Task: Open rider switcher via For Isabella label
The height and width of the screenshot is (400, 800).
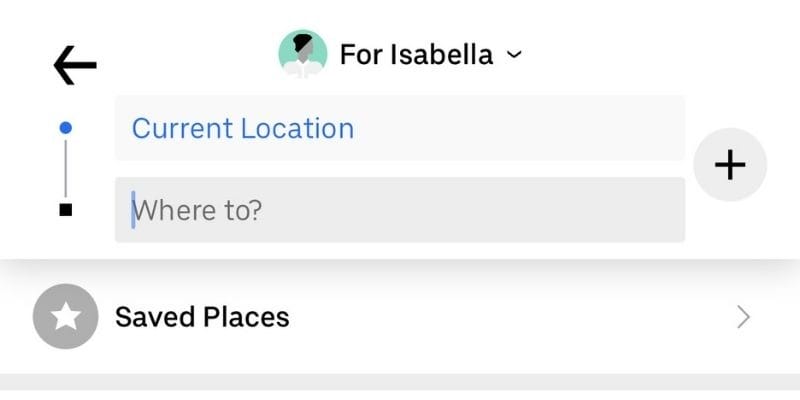Action: (x=416, y=54)
